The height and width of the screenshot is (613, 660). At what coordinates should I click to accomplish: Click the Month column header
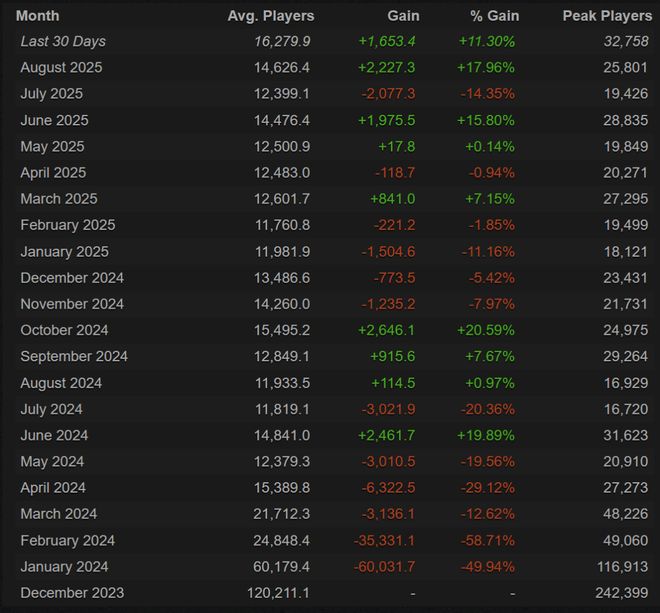pyautogui.click(x=38, y=16)
